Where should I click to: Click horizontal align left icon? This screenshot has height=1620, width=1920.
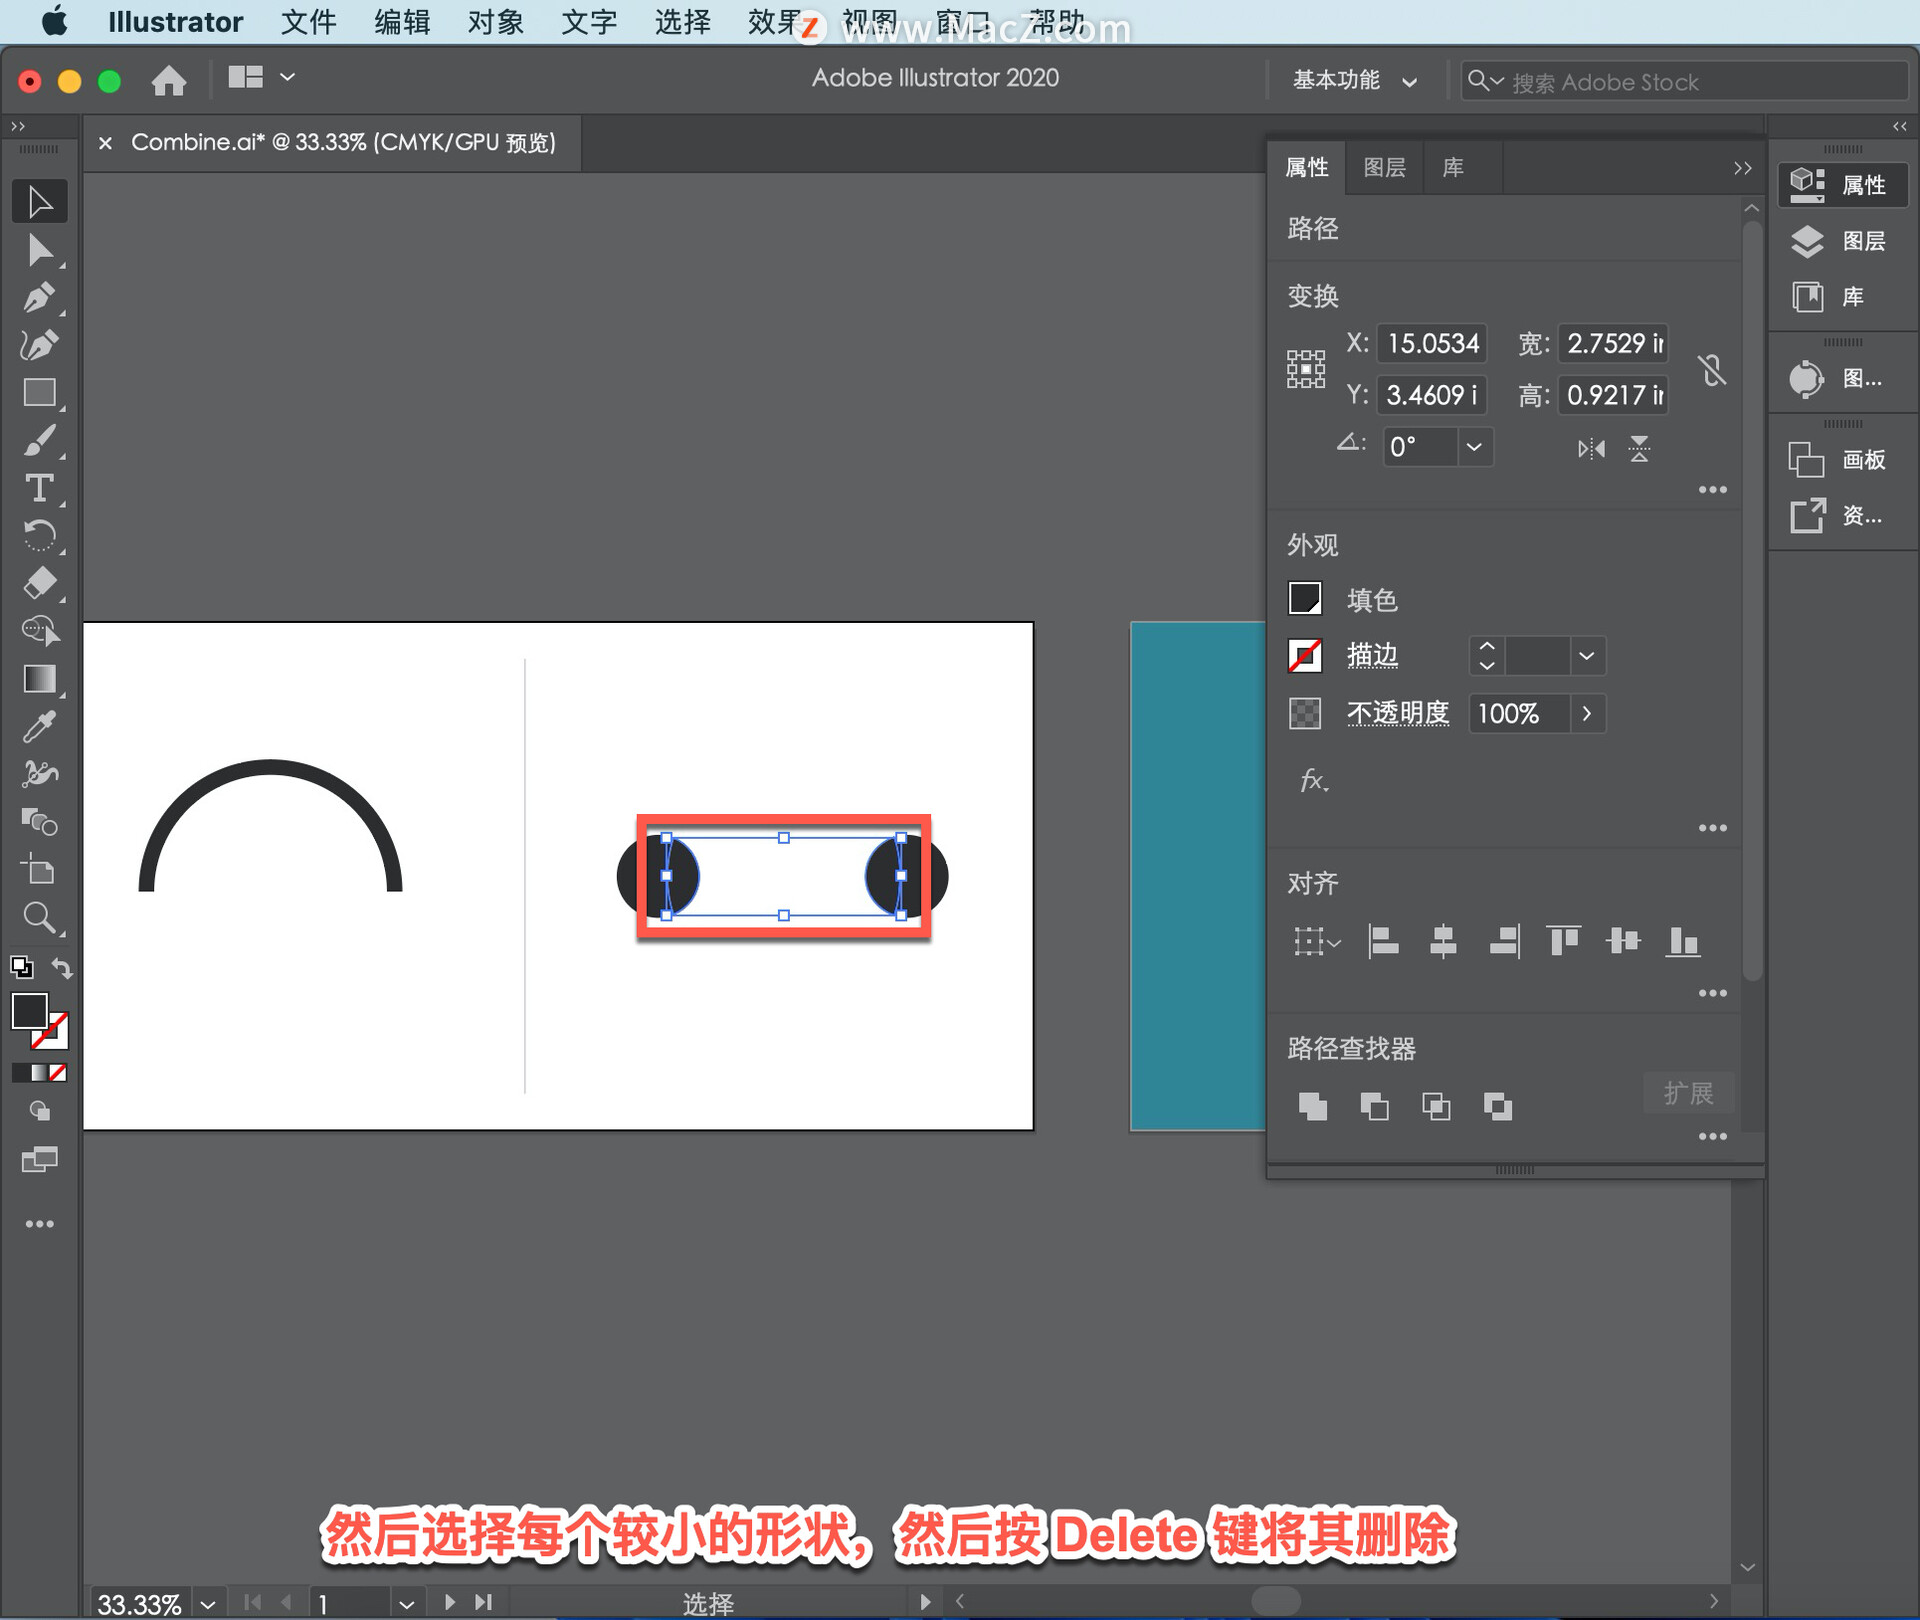pos(1383,941)
